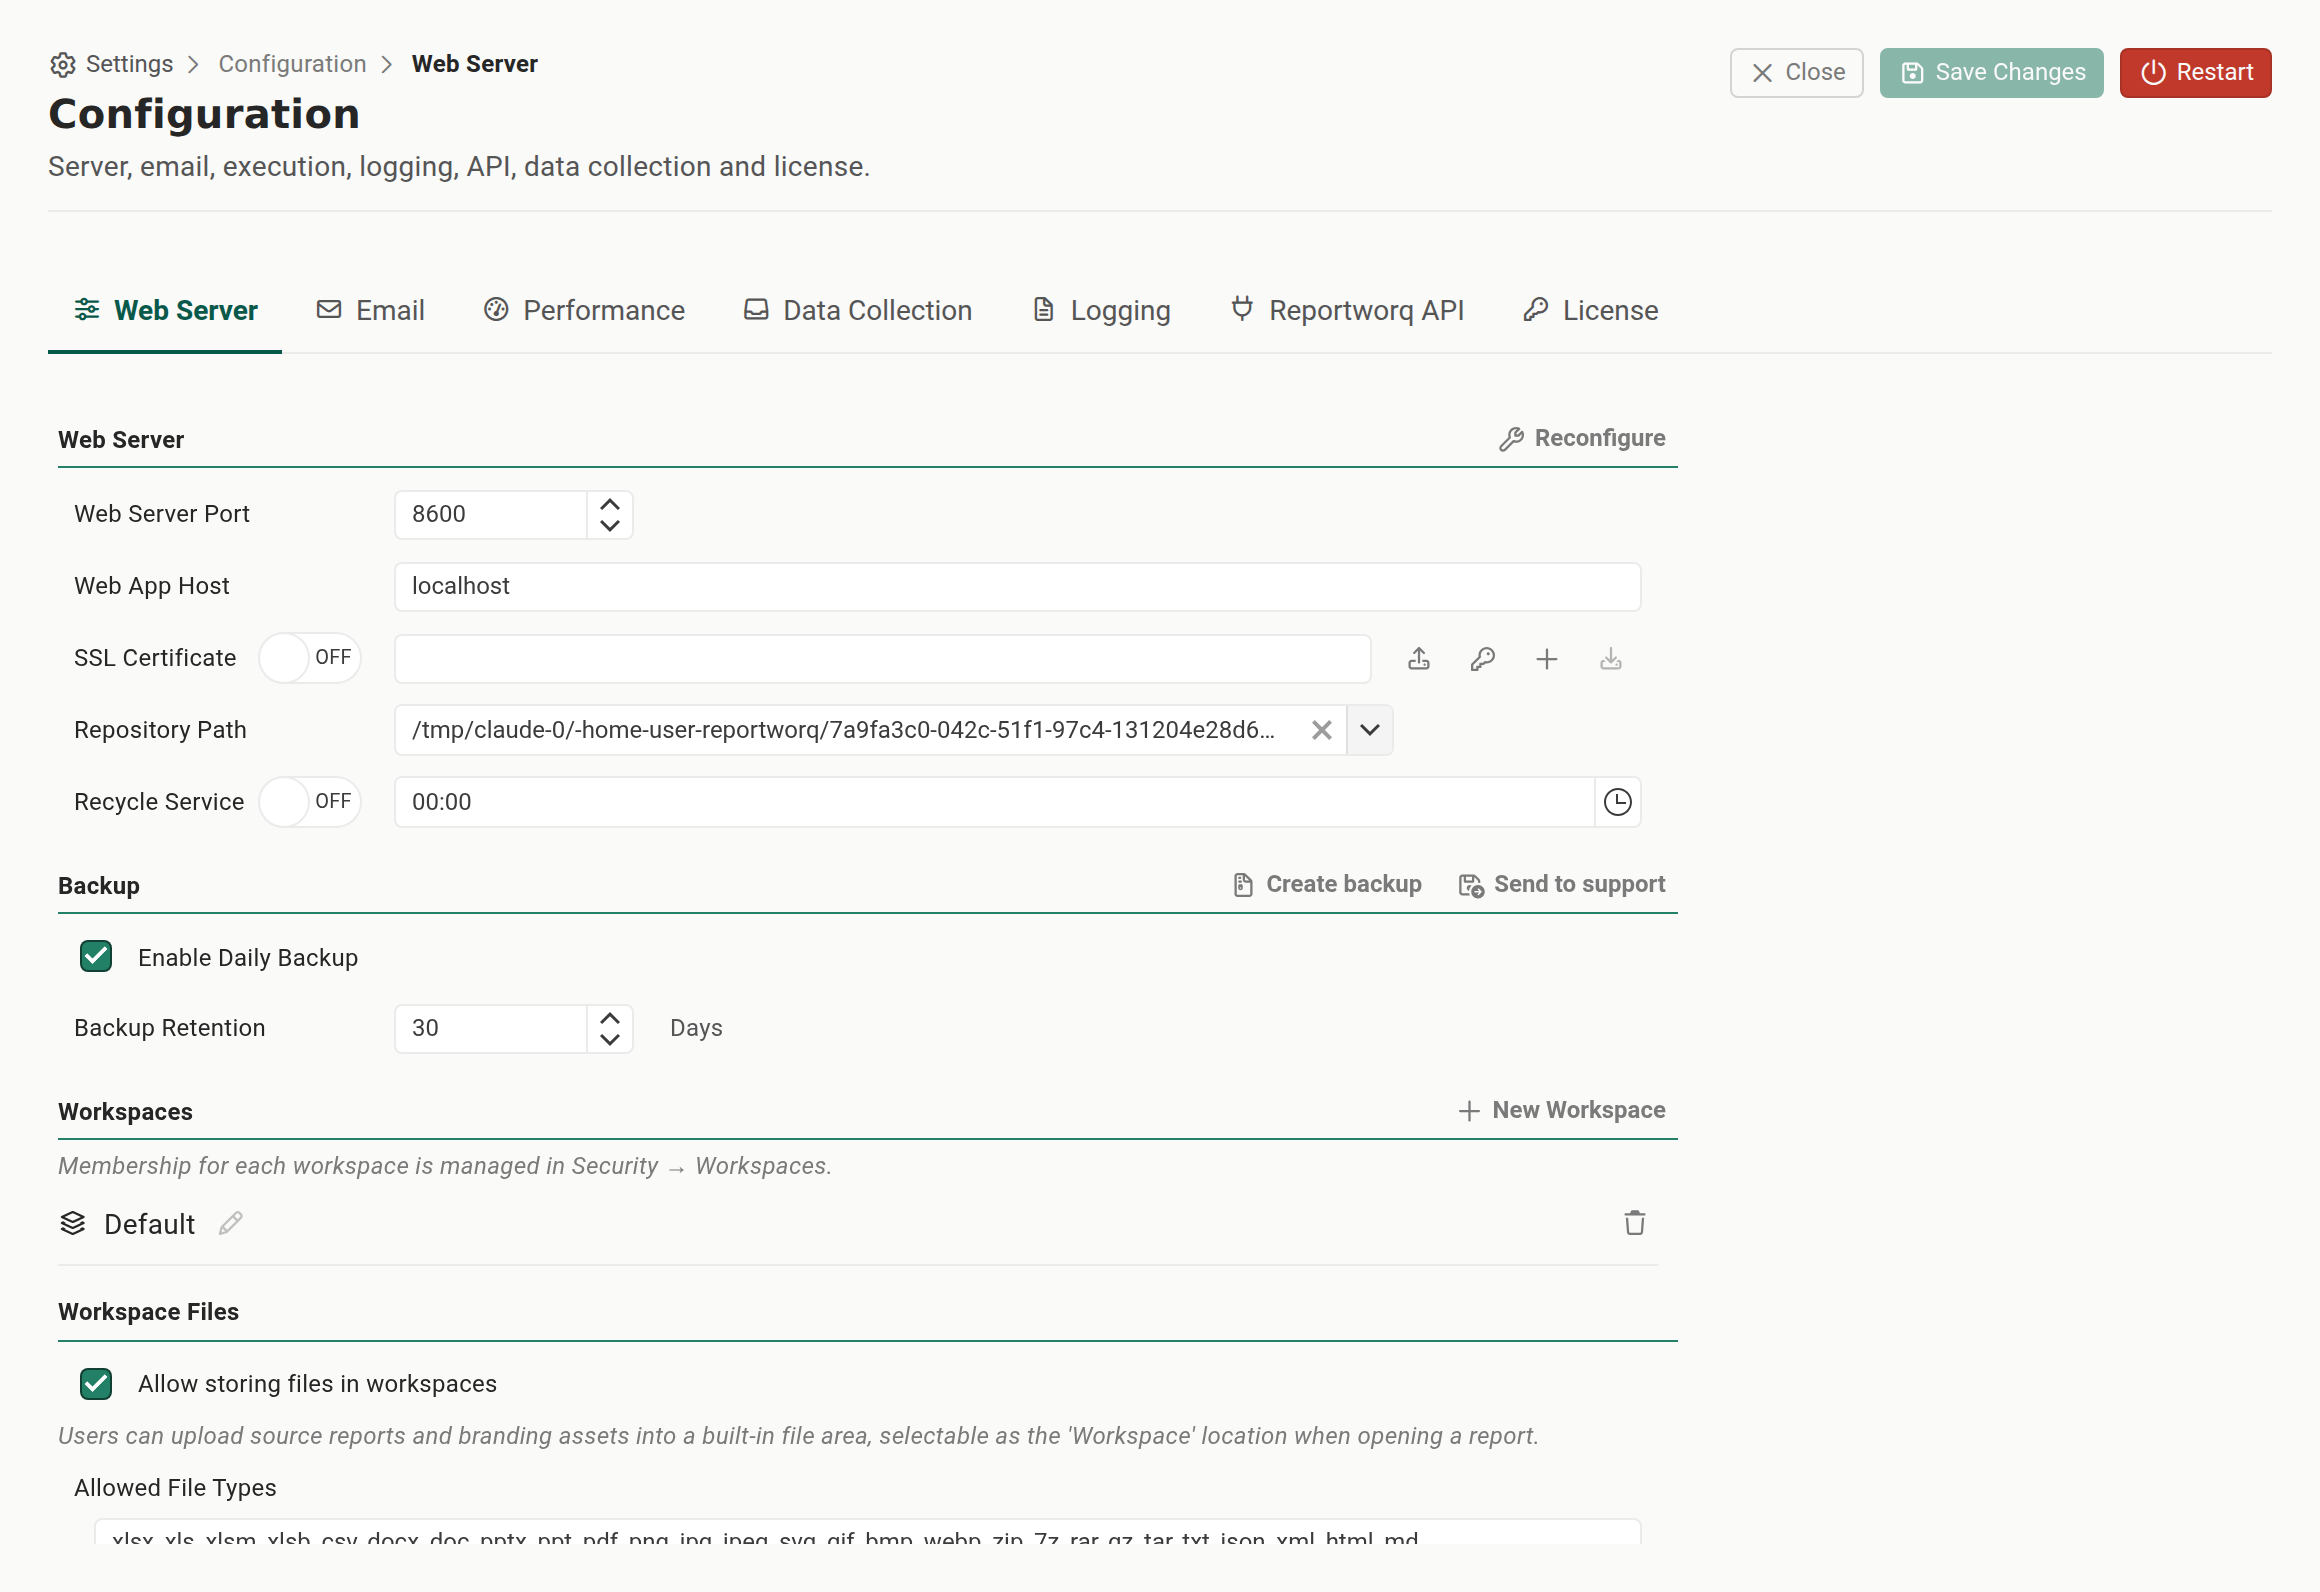Click the 'Days' label
This screenshot has width=2320, height=1592.
click(696, 1028)
